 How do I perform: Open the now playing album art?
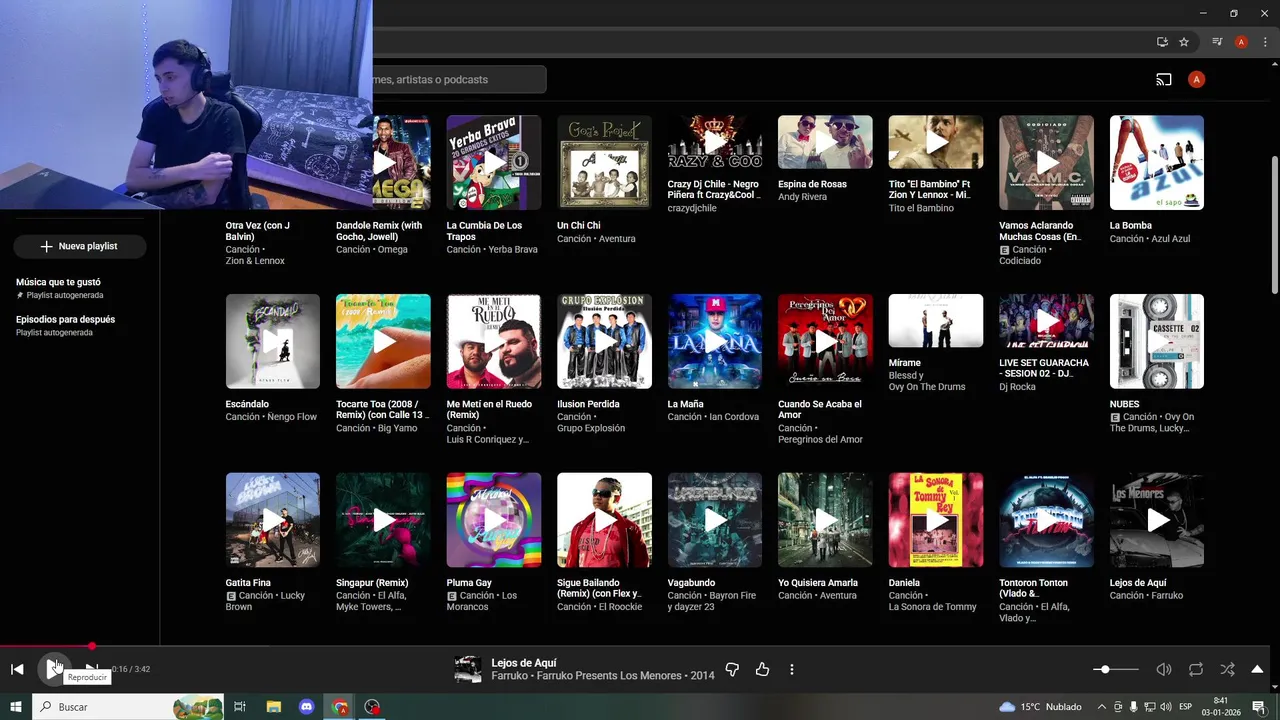point(467,669)
